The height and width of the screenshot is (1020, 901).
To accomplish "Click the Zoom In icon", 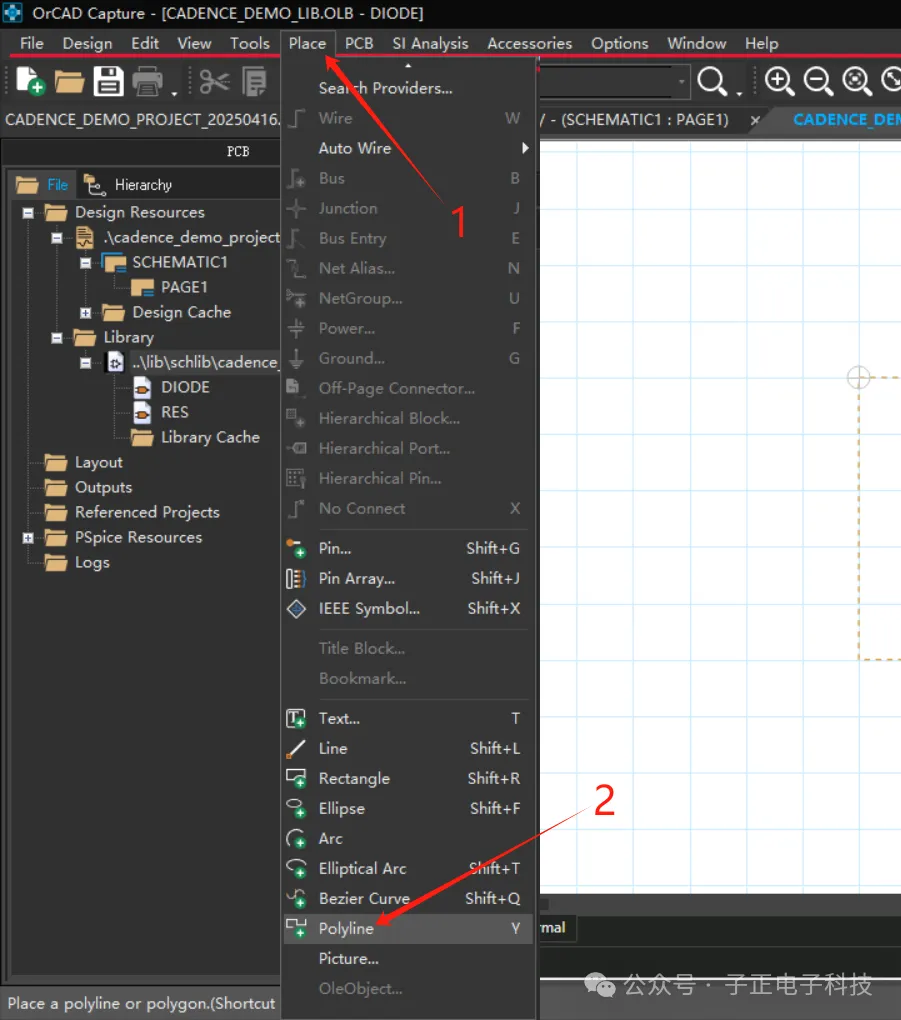I will [x=779, y=81].
